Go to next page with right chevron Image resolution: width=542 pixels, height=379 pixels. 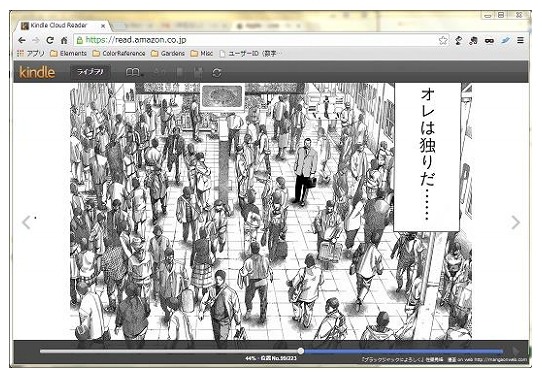515,222
